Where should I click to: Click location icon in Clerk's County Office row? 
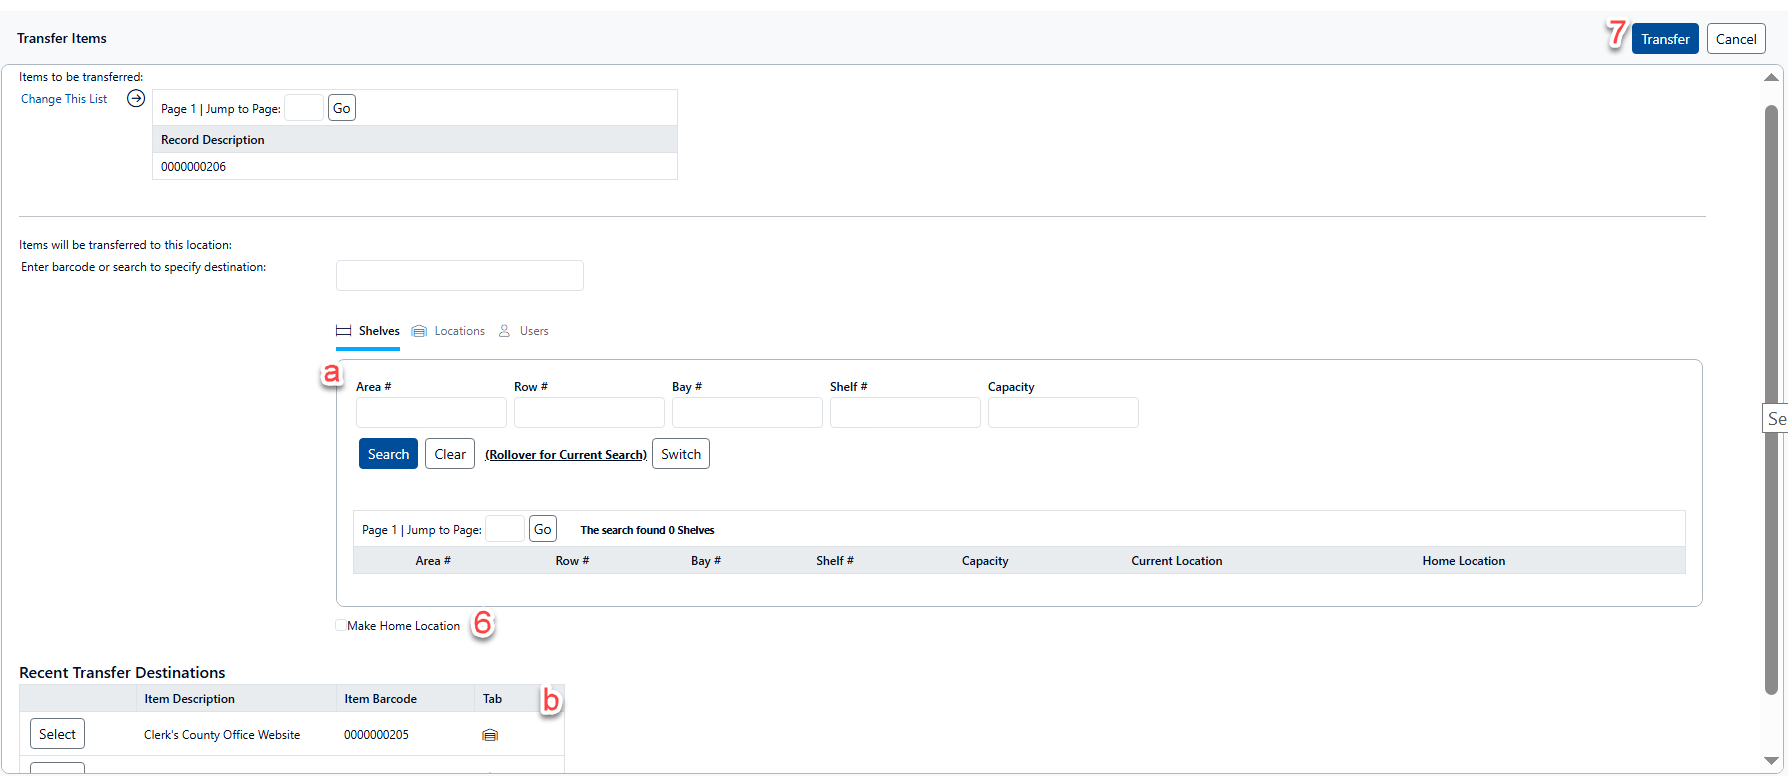click(490, 735)
